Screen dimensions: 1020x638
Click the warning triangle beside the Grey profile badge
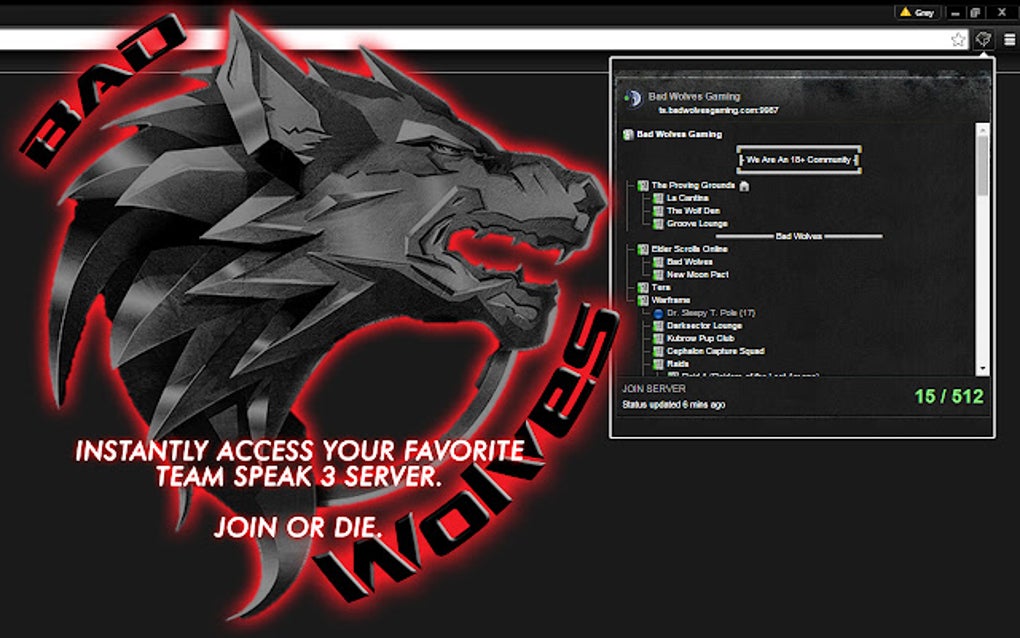point(903,11)
